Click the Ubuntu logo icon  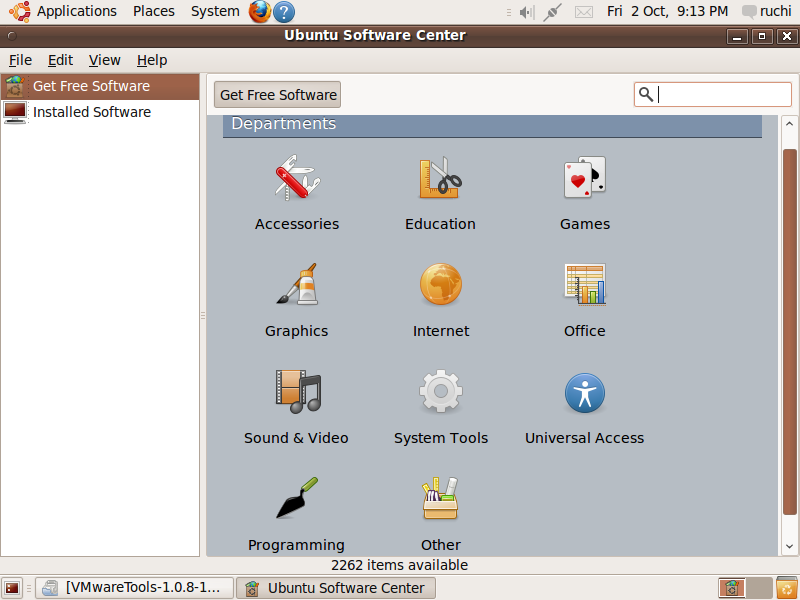19,11
